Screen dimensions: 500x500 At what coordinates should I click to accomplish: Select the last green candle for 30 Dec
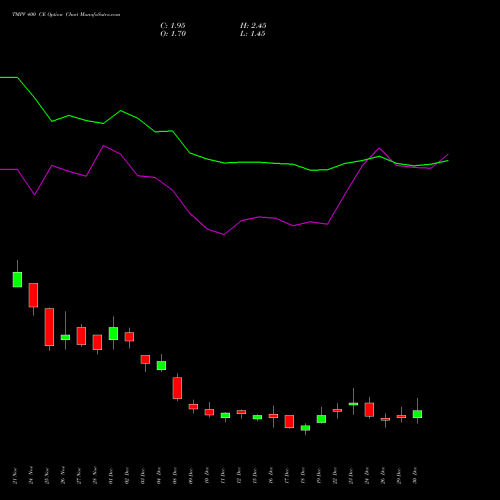point(417,414)
